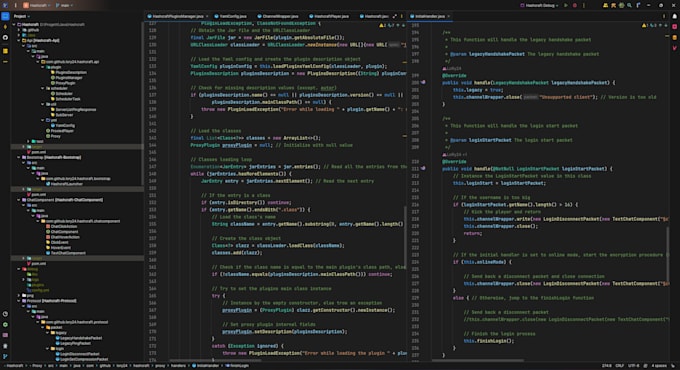Open the Hashcraft project dropdown
The width and height of the screenshot is (680, 370).
(36, 5)
